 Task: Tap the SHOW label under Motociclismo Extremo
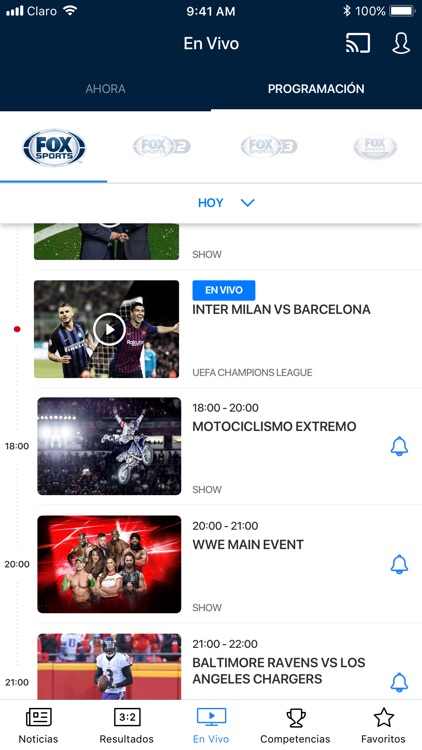point(207,490)
